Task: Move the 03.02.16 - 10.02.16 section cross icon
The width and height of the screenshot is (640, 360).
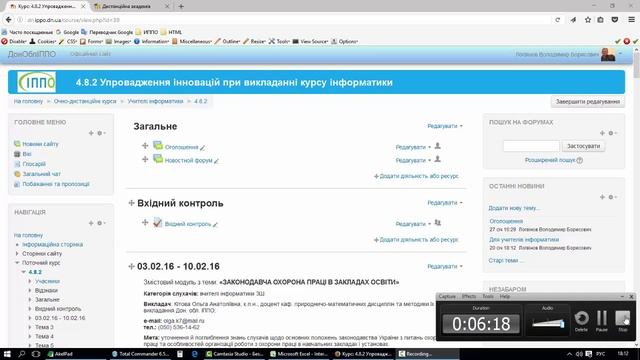Action: click(131, 267)
